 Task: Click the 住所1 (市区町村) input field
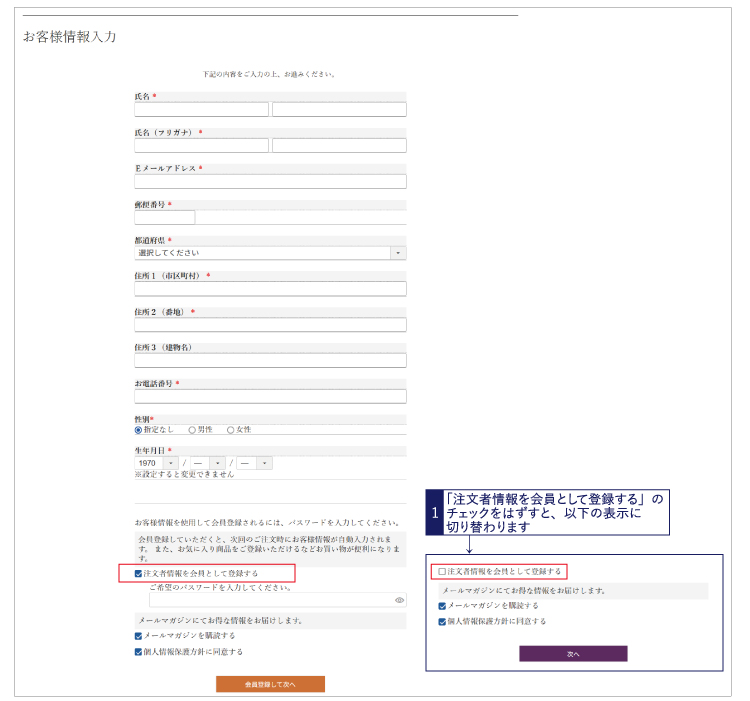[270, 289]
